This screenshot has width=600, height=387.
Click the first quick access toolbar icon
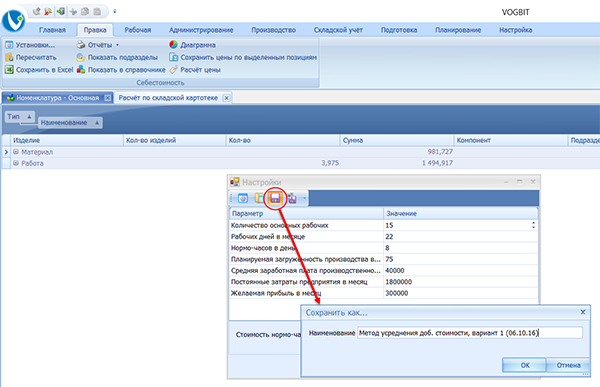tap(36, 11)
